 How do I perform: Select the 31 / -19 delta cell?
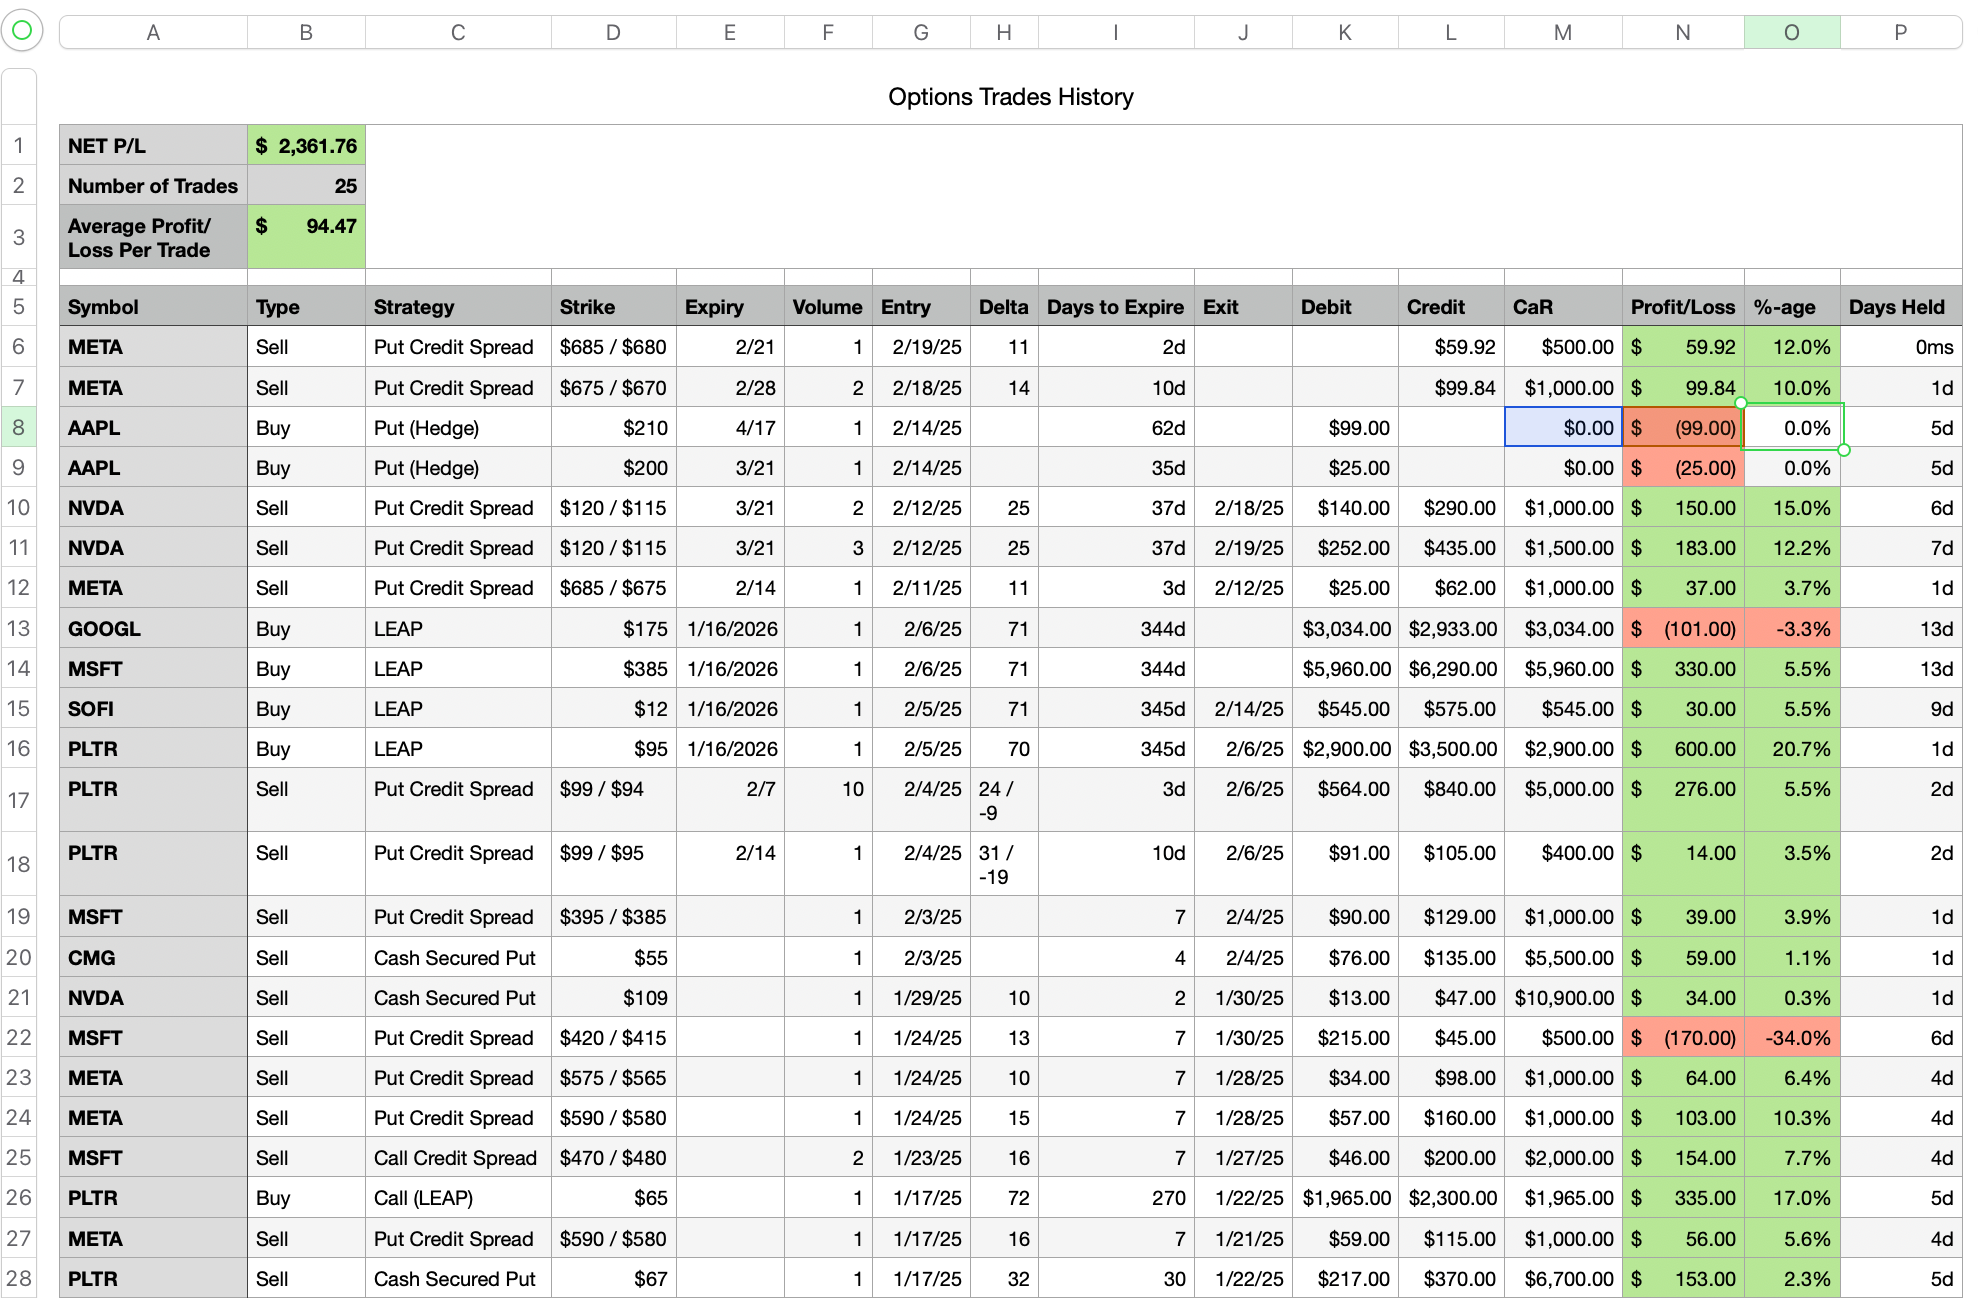click(x=1004, y=864)
